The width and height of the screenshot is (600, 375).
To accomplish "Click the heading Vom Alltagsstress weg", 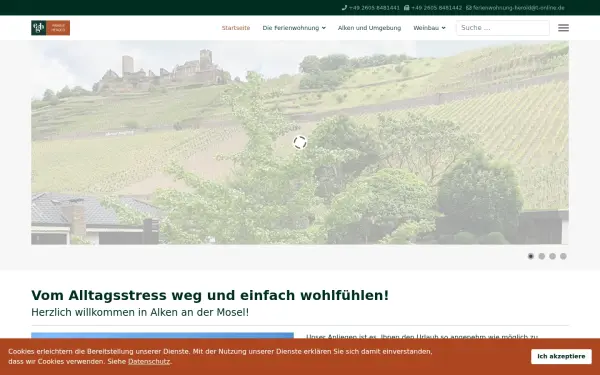I will click(210, 295).
